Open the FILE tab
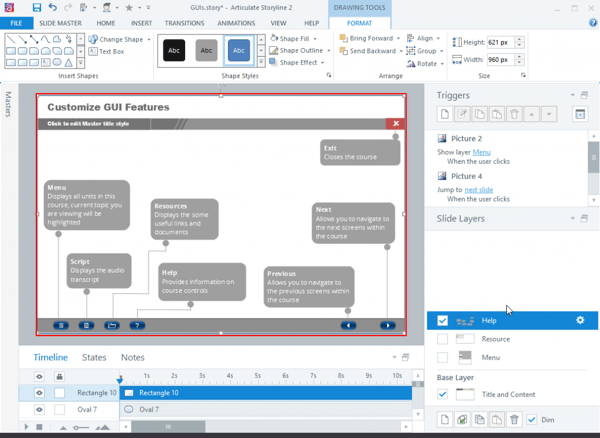This screenshot has height=438, width=600. coord(16,23)
